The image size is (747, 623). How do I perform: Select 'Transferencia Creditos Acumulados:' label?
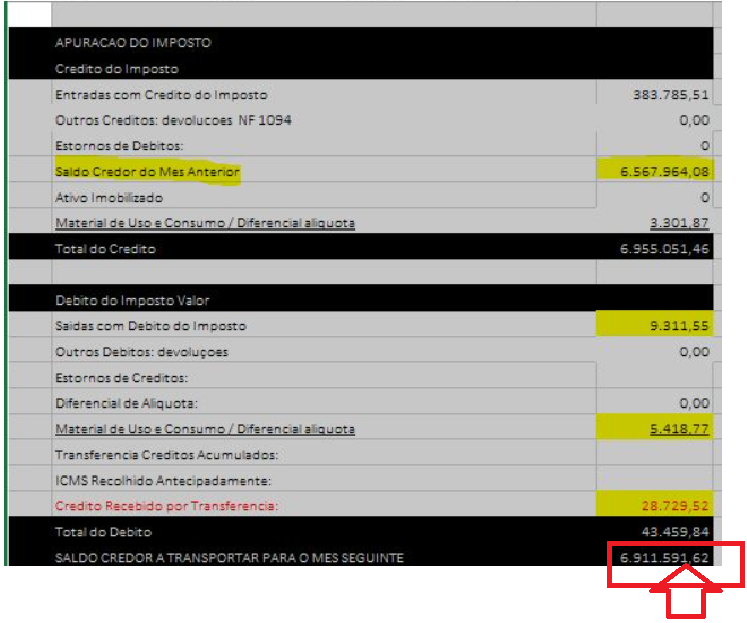pos(166,455)
